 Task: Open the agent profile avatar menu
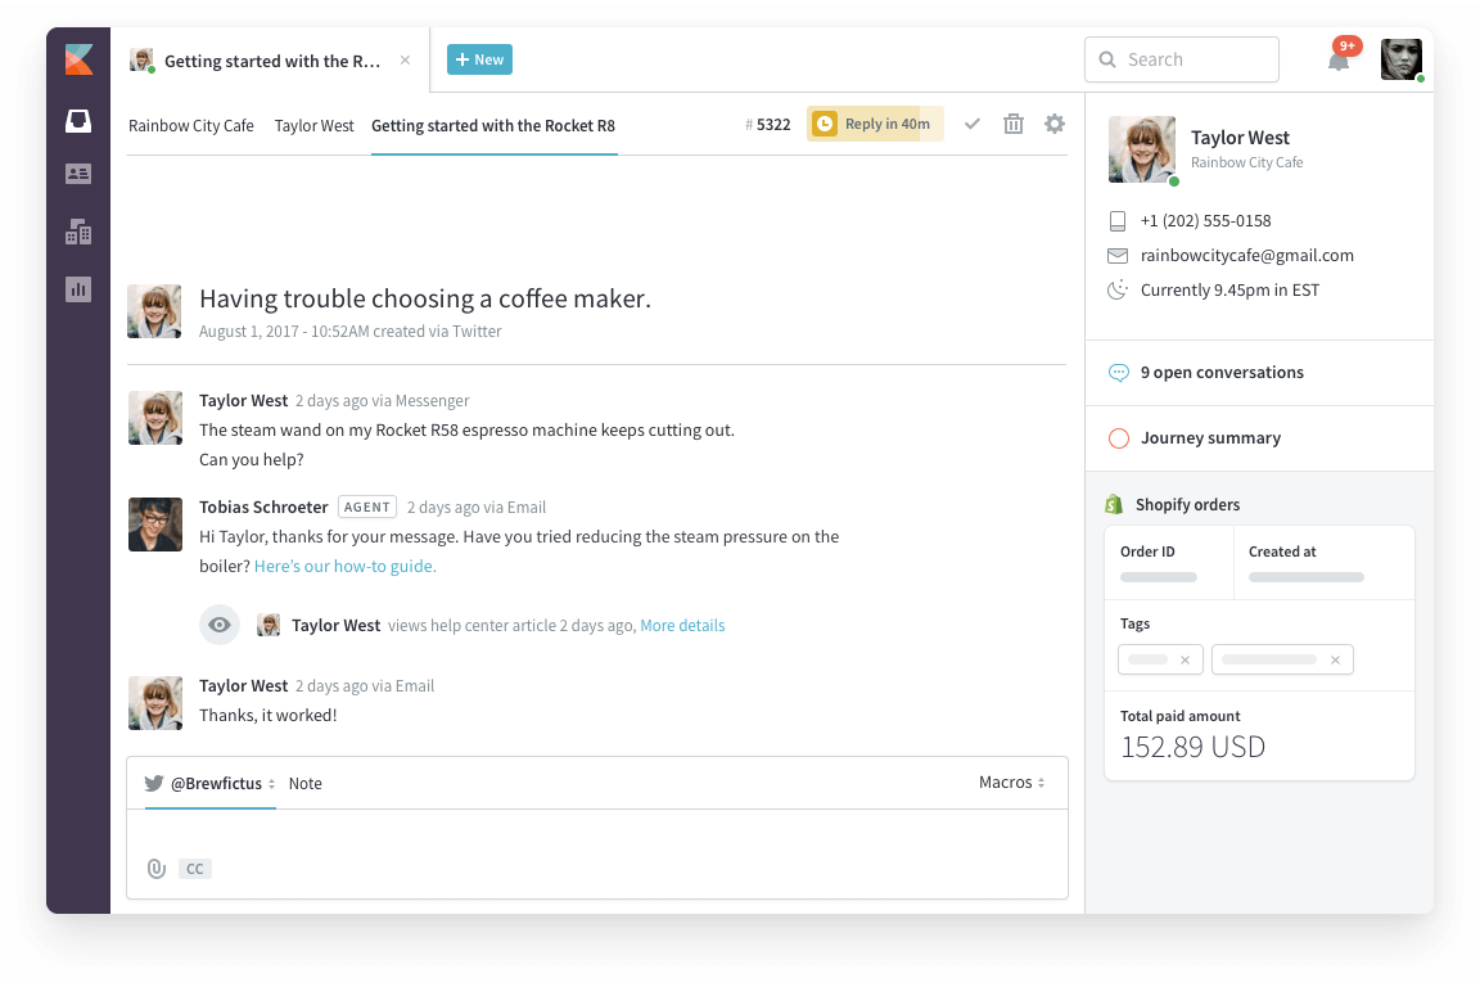1401,60
